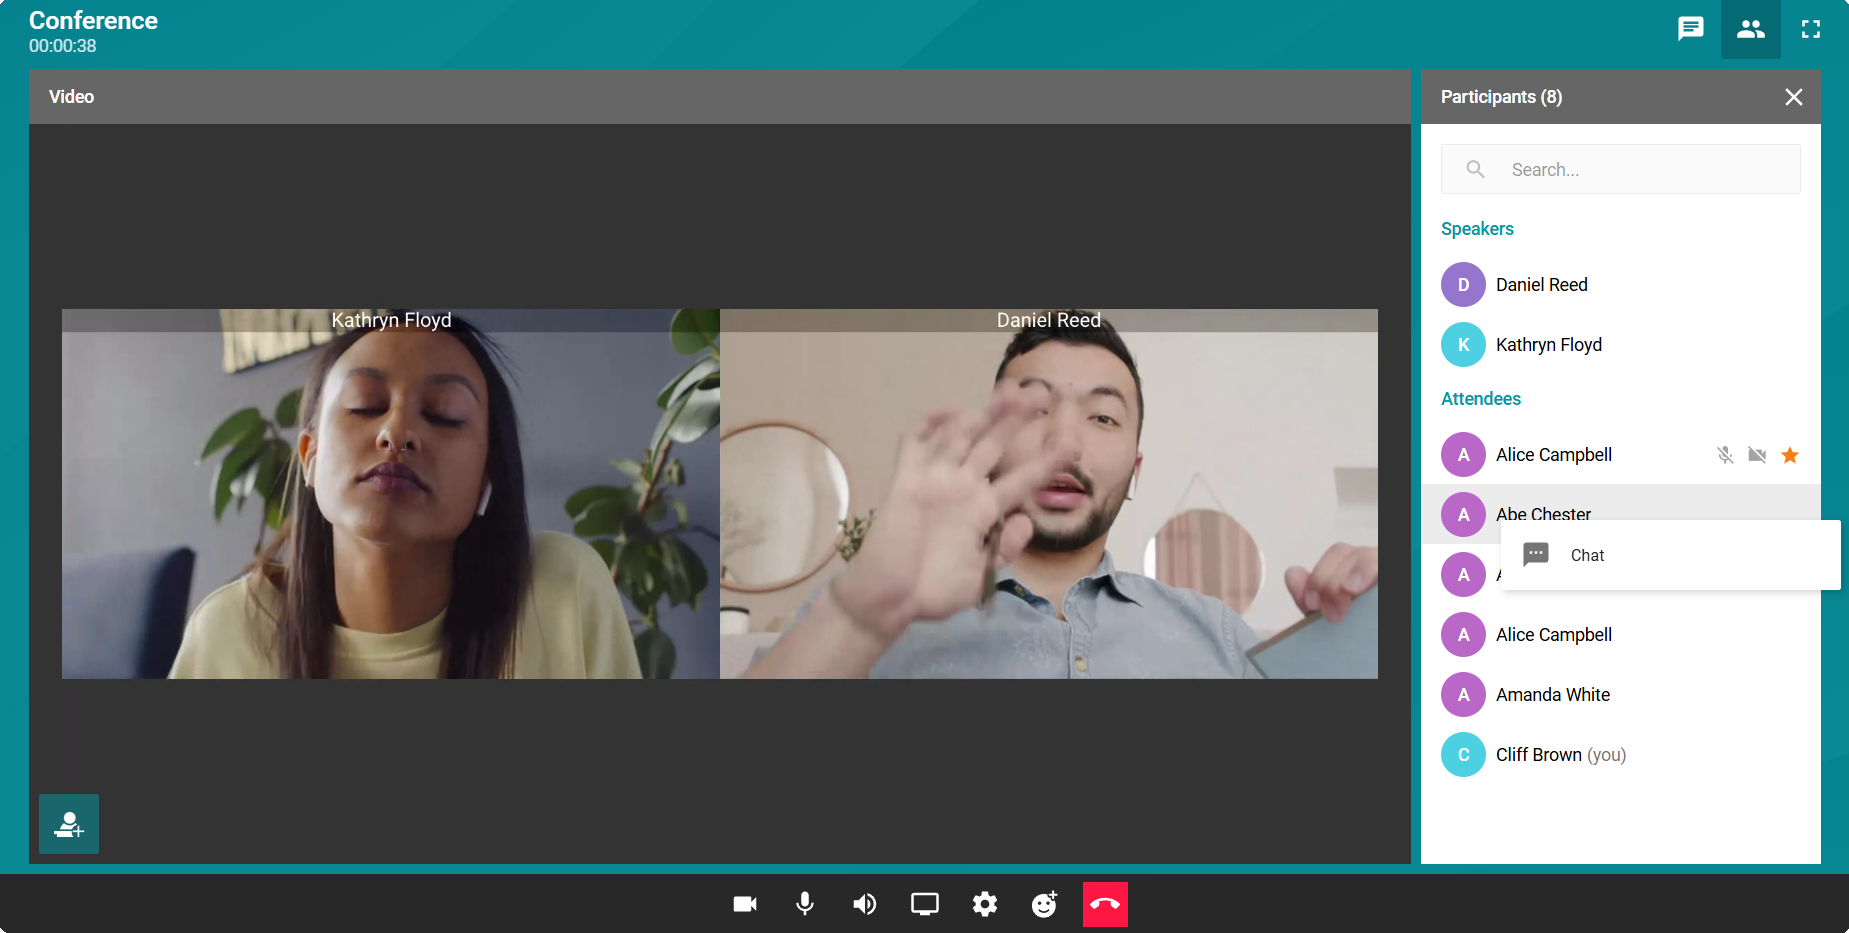The image size is (1849, 933).
Task: Click Alice Campbell's muted microphone icon
Action: pyautogui.click(x=1725, y=455)
